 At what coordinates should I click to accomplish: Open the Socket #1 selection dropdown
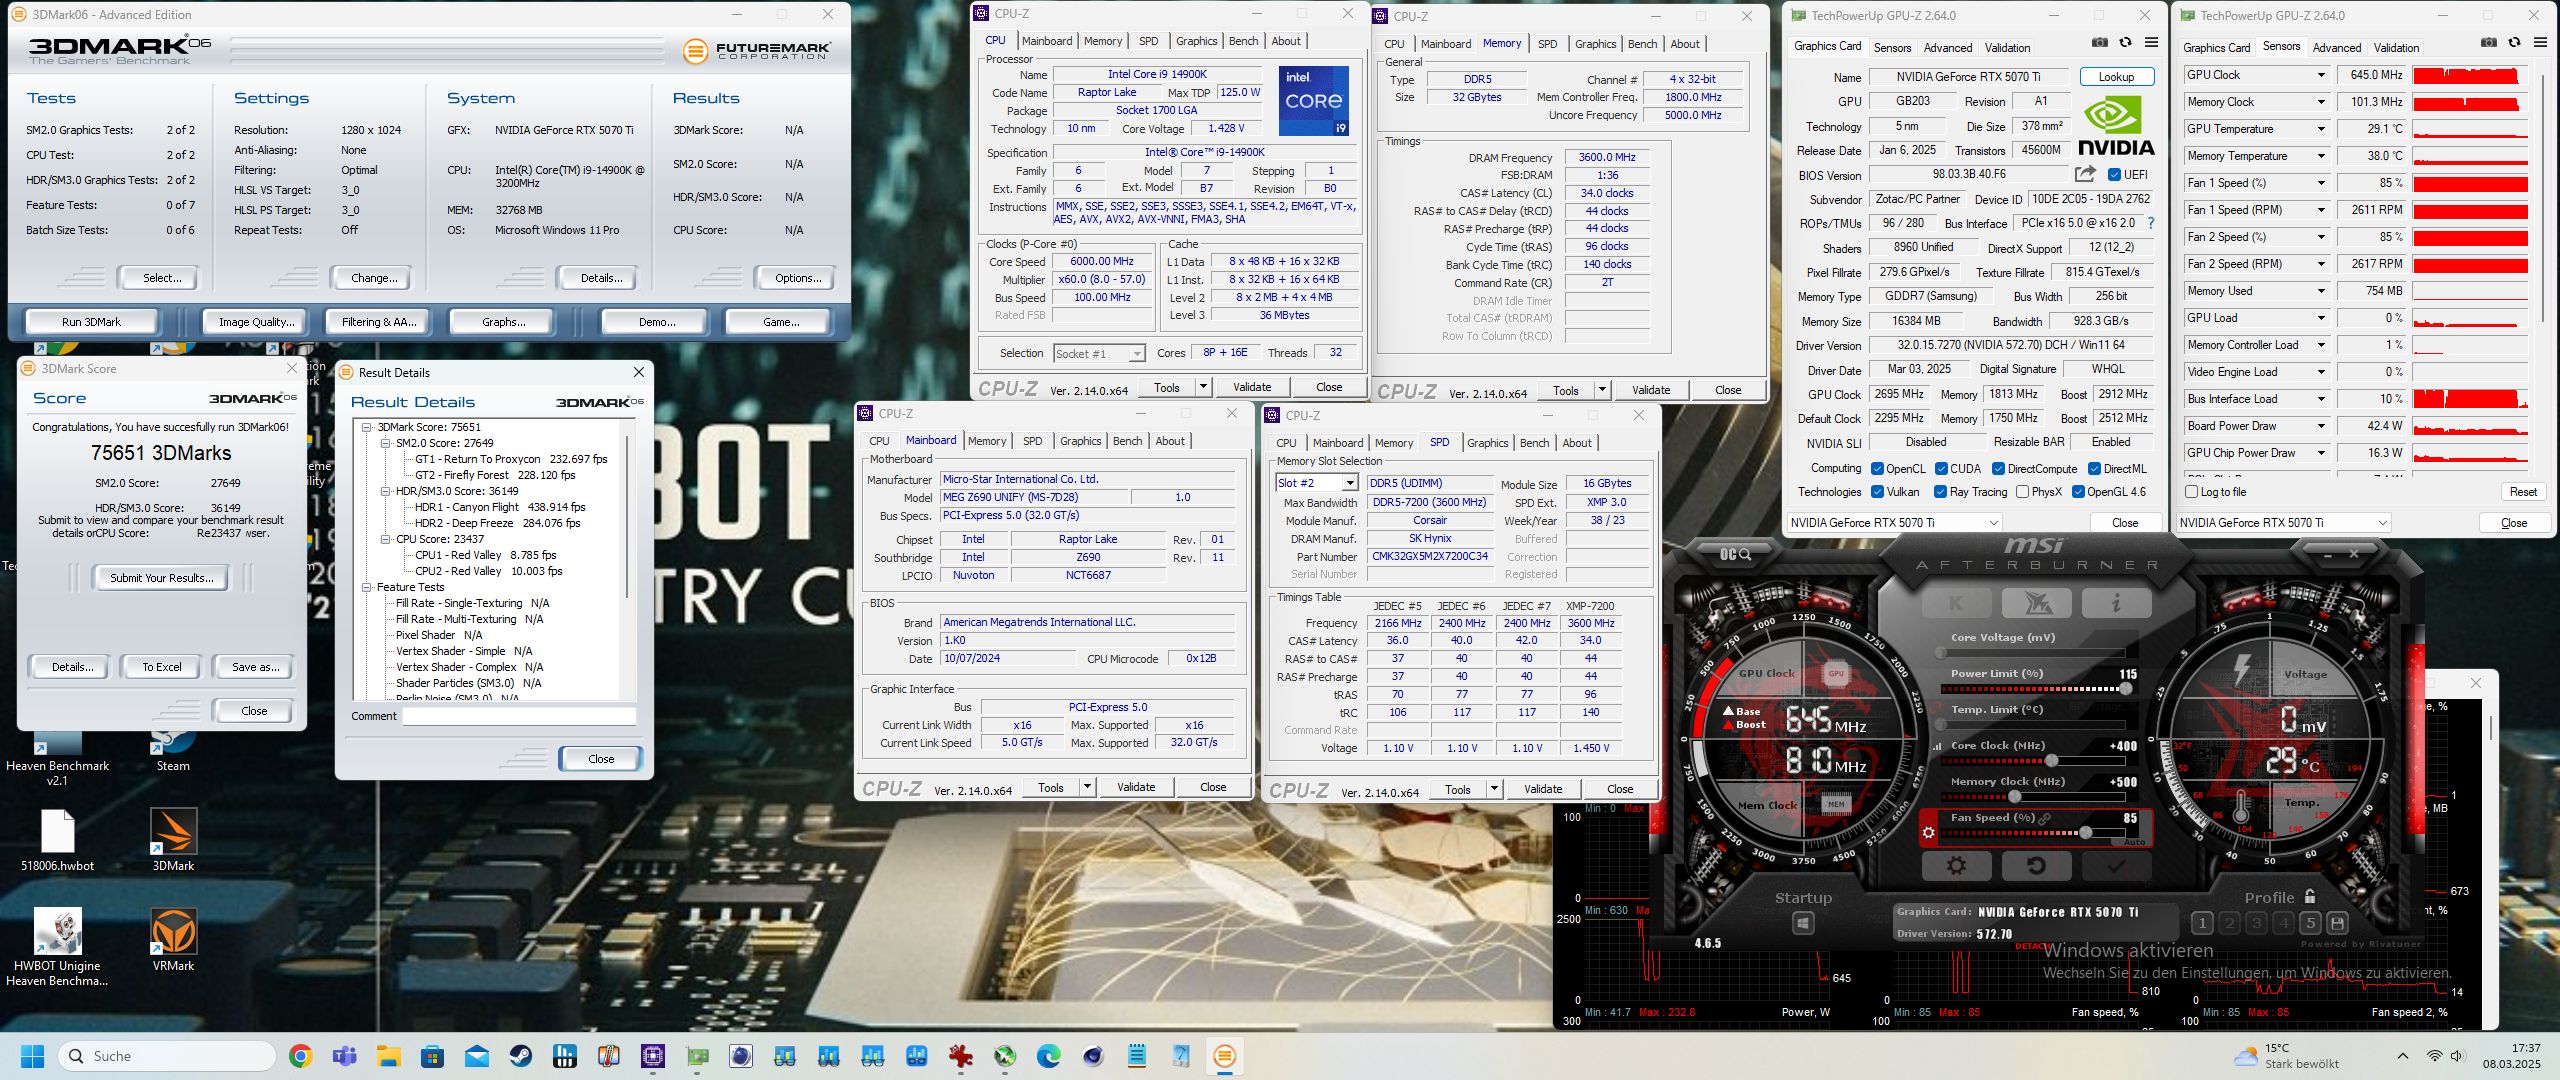[1099, 353]
